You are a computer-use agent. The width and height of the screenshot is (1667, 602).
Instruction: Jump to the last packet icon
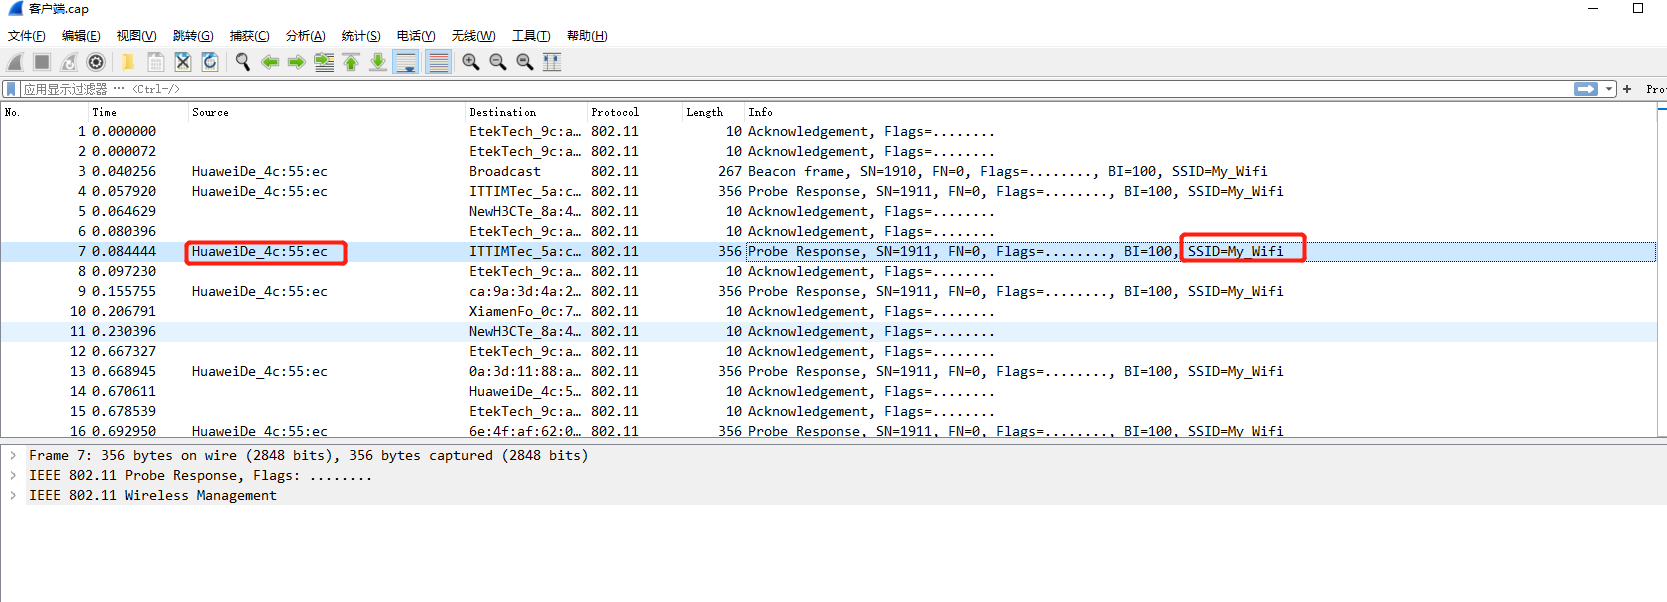(x=378, y=62)
